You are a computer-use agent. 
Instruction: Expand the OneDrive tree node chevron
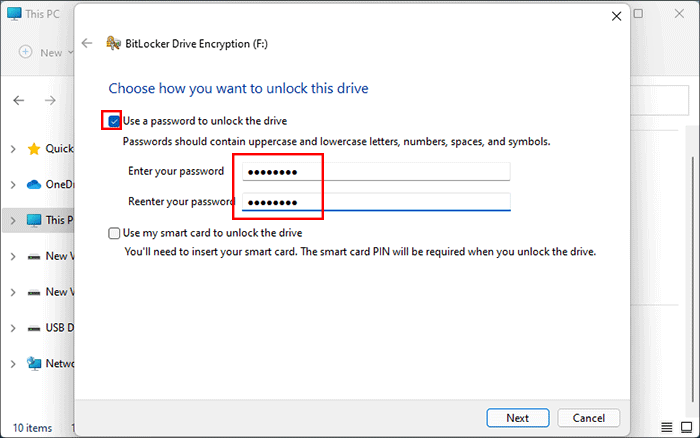pyautogui.click(x=12, y=184)
